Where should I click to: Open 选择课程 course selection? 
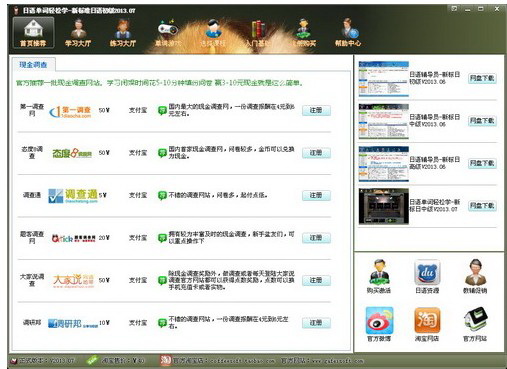click(213, 33)
